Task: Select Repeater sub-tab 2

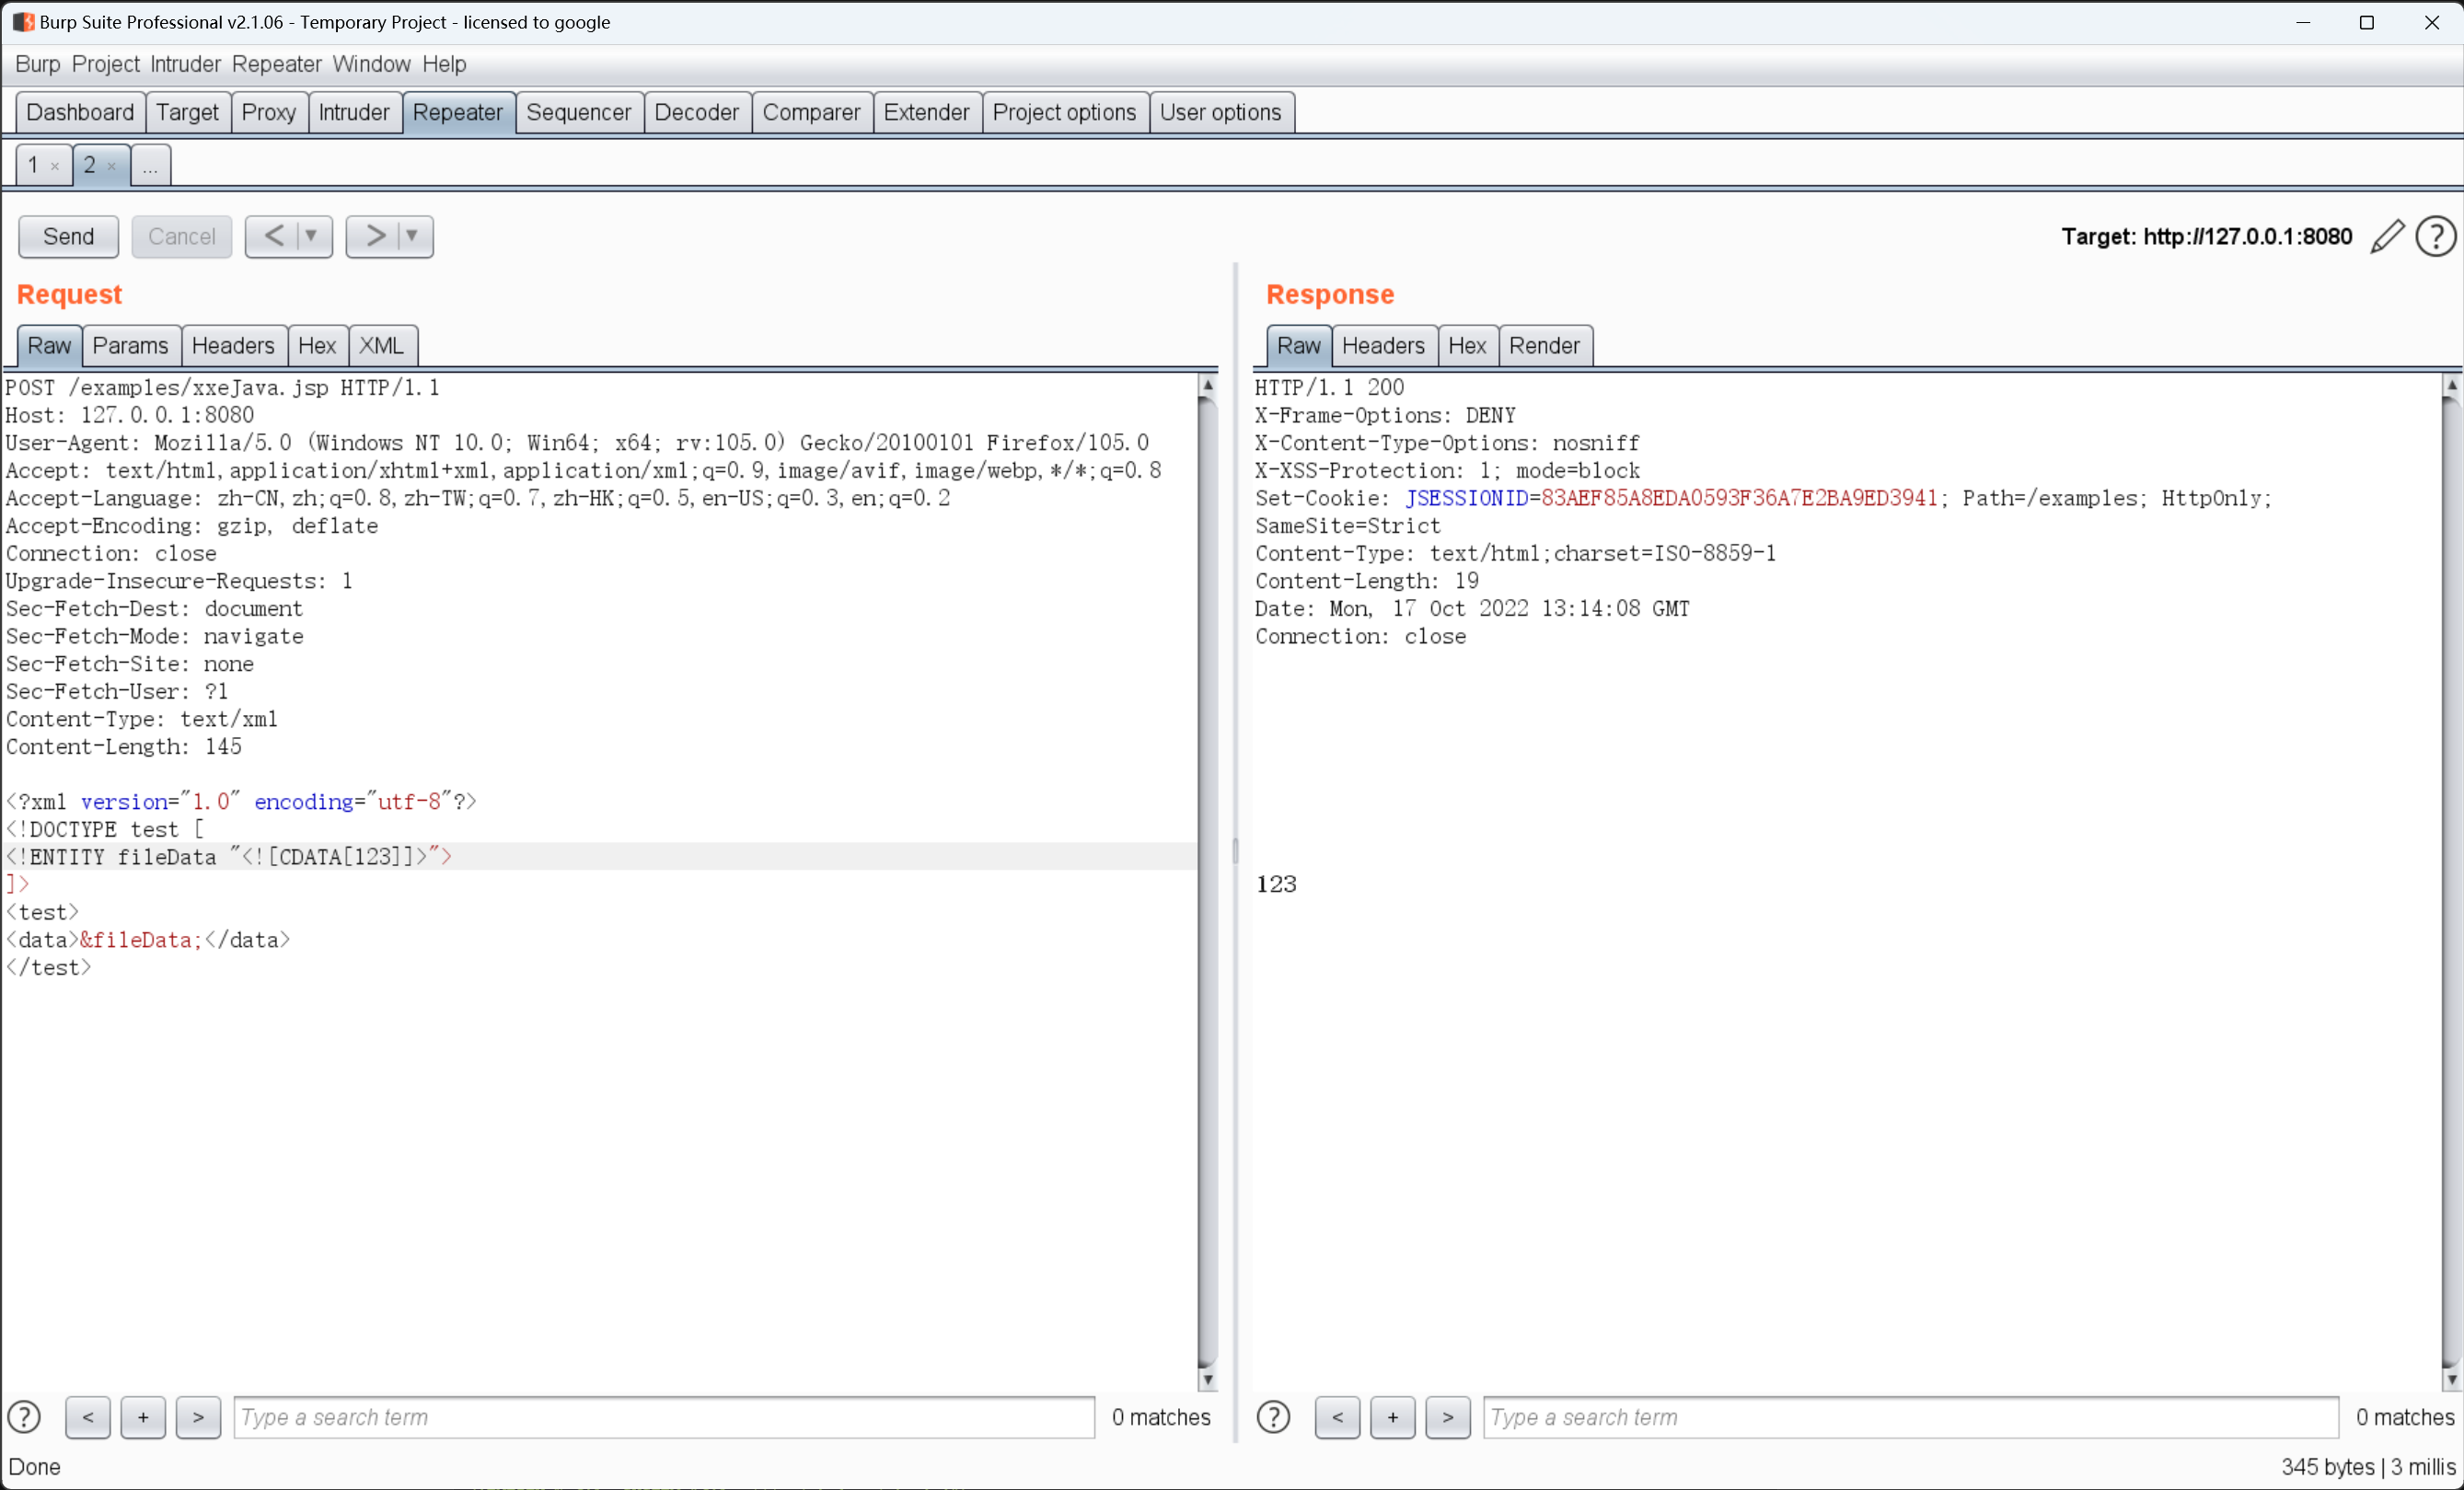Action: [x=90, y=165]
